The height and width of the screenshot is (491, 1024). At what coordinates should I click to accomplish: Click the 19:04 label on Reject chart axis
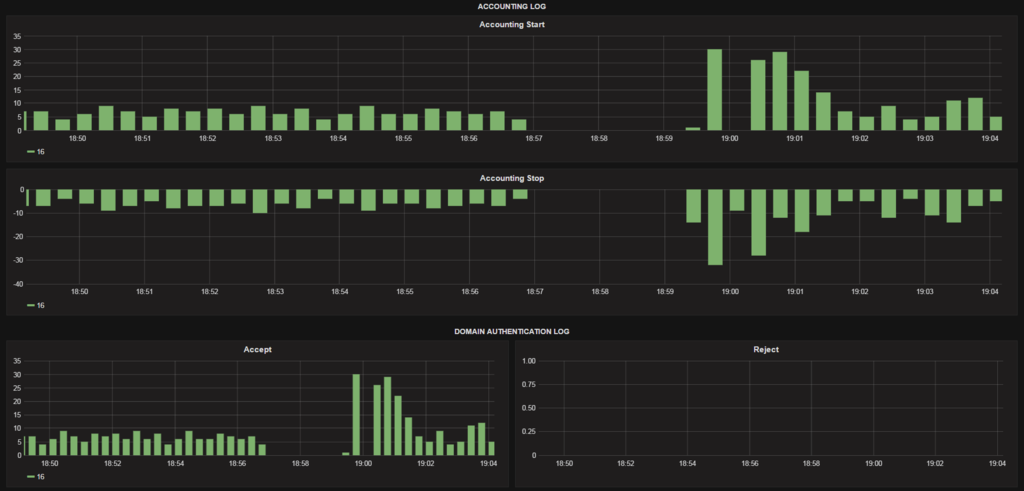click(997, 464)
